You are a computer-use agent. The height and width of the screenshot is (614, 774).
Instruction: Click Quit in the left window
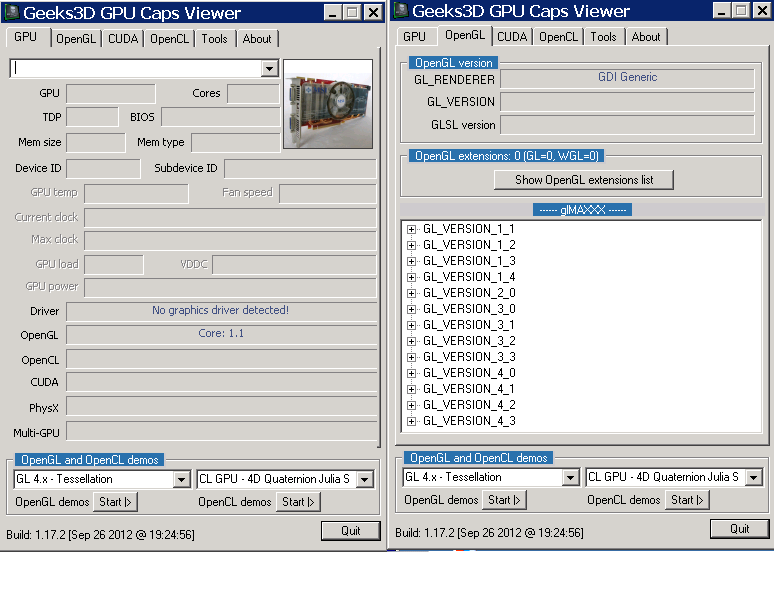351,531
